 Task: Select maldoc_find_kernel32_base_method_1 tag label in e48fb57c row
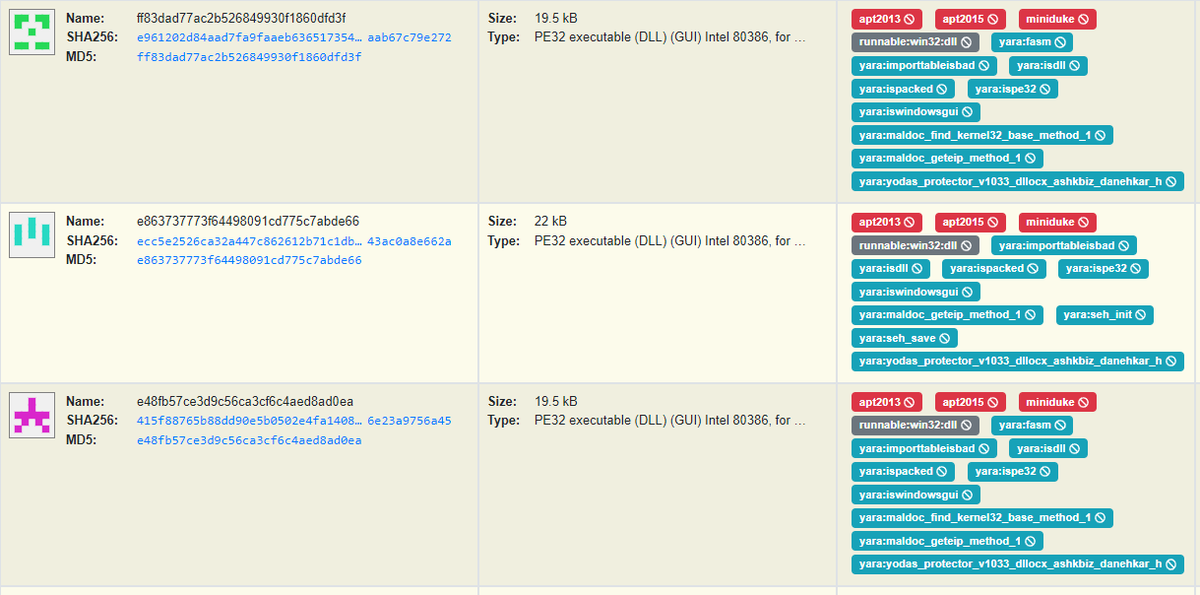coord(975,518)
